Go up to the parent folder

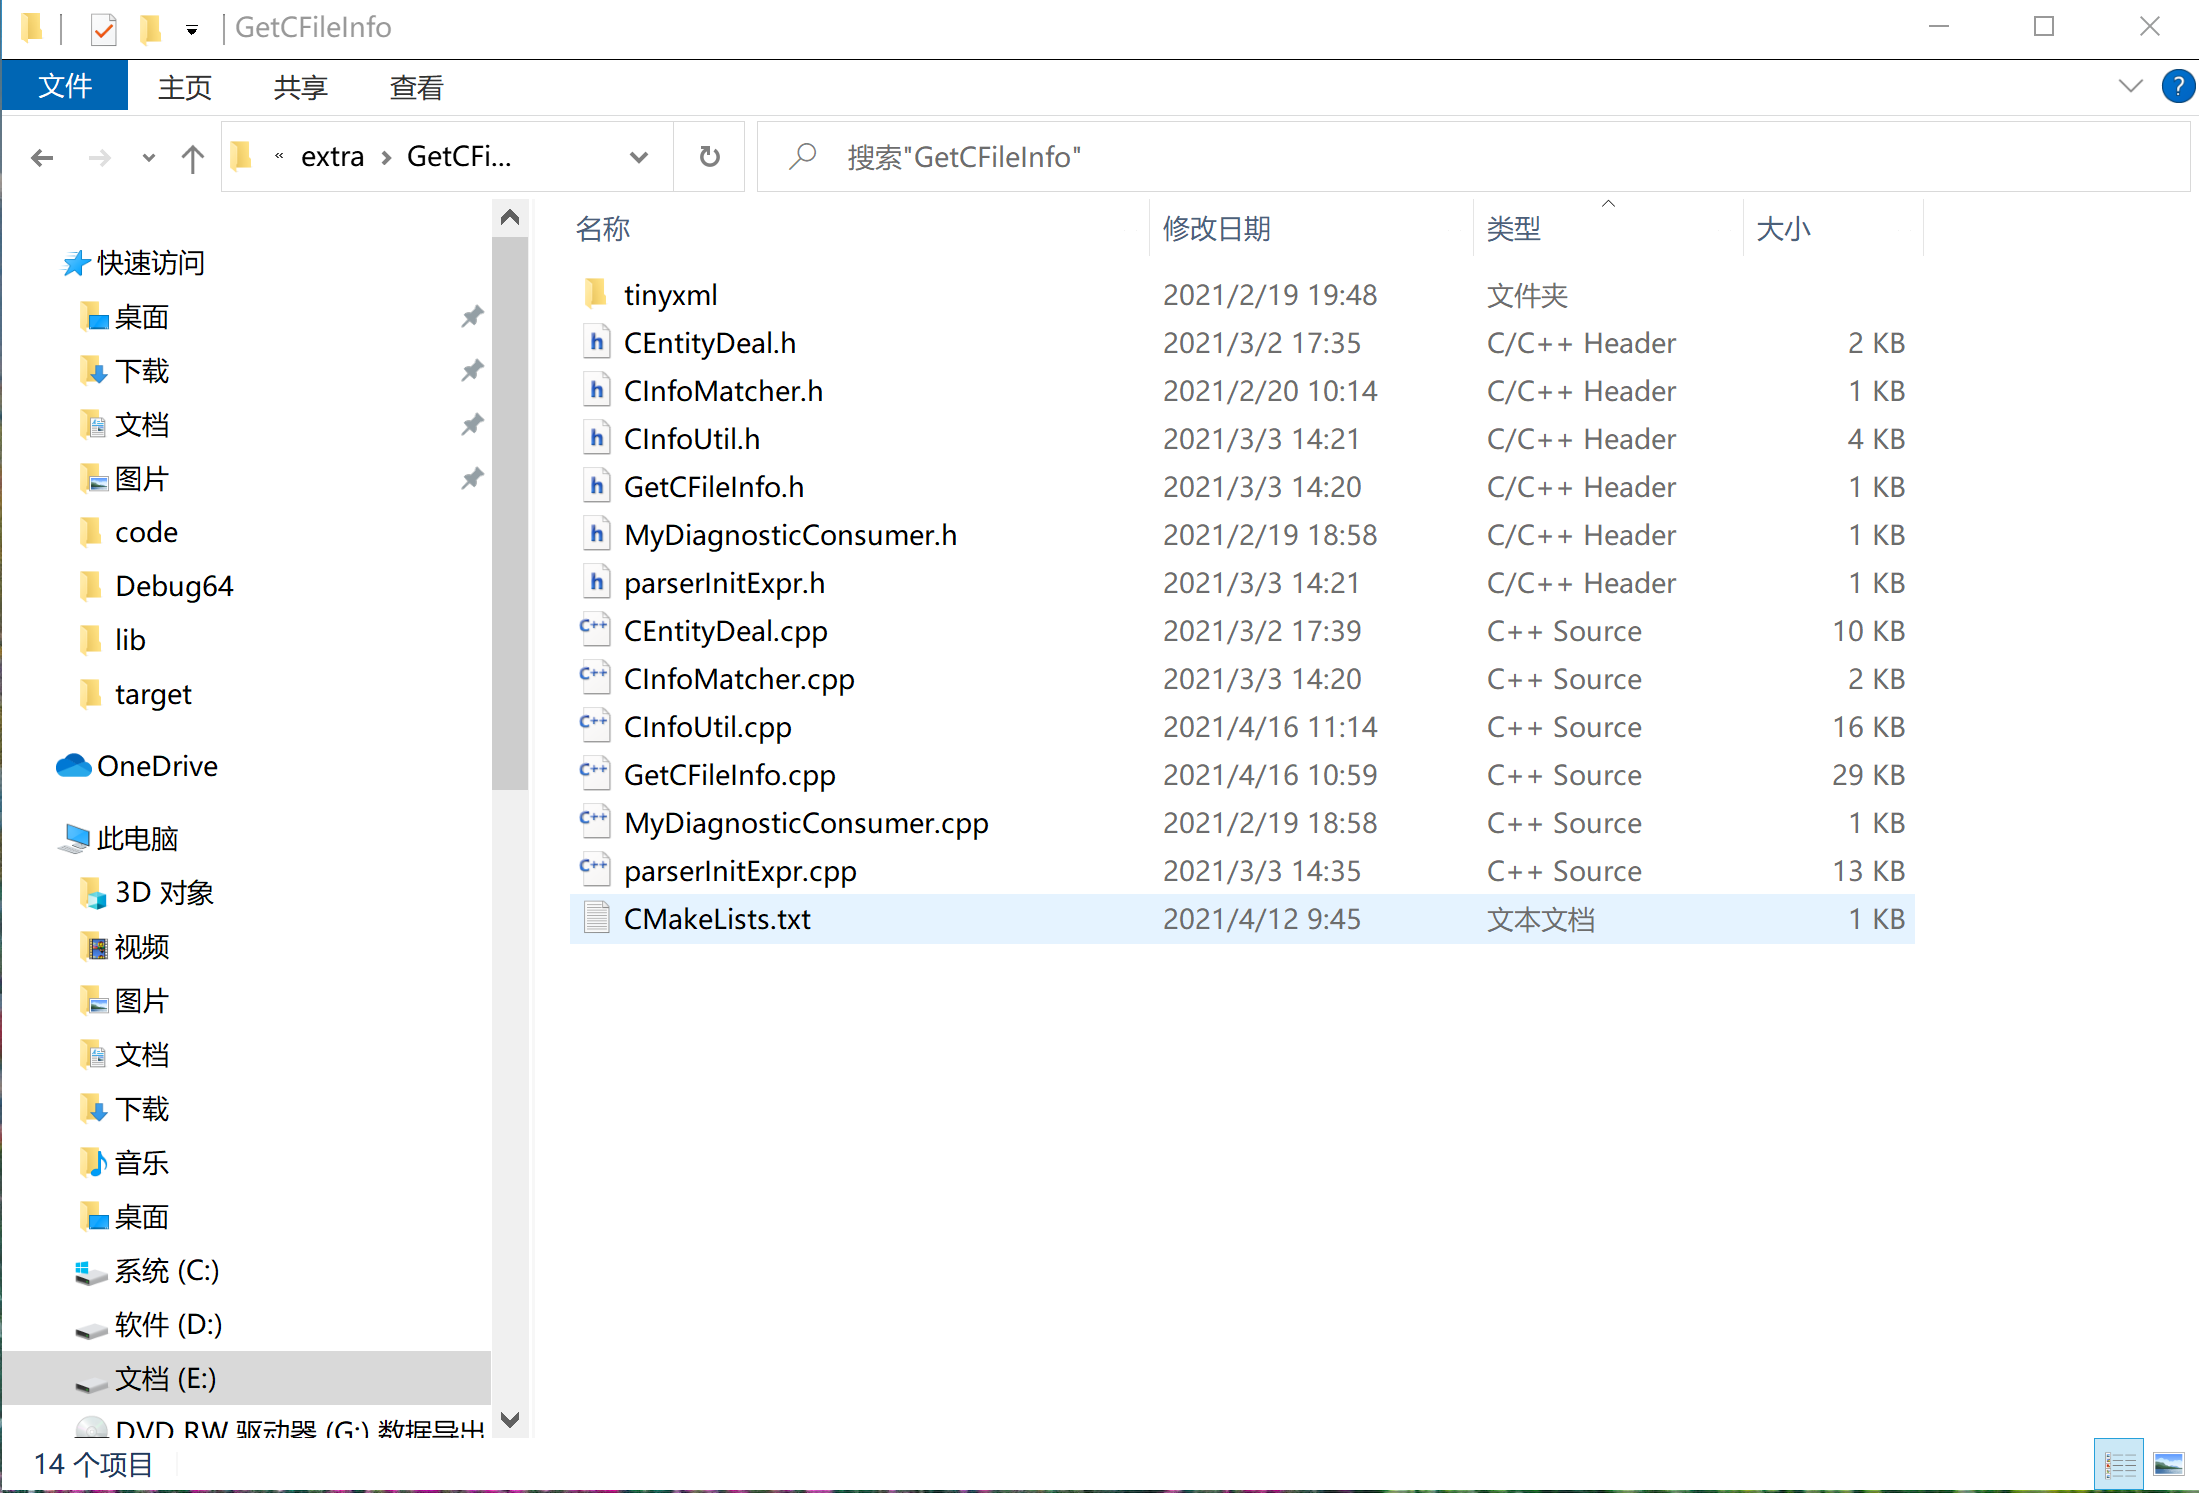tap(192, 157)
